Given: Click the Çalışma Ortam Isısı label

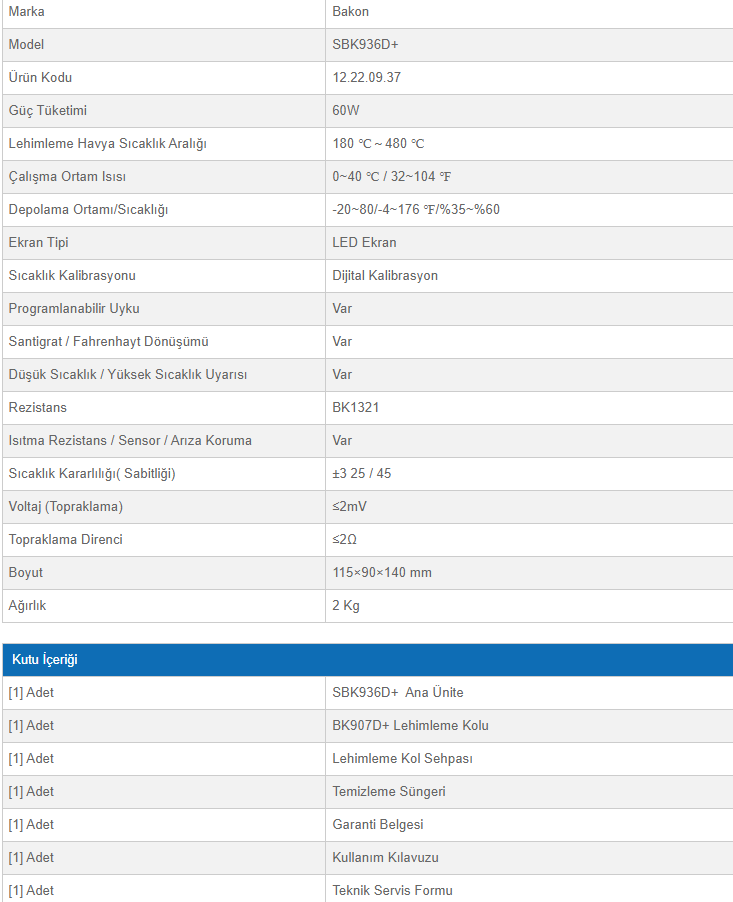Looking at the screenshot, I should point(67,177).
